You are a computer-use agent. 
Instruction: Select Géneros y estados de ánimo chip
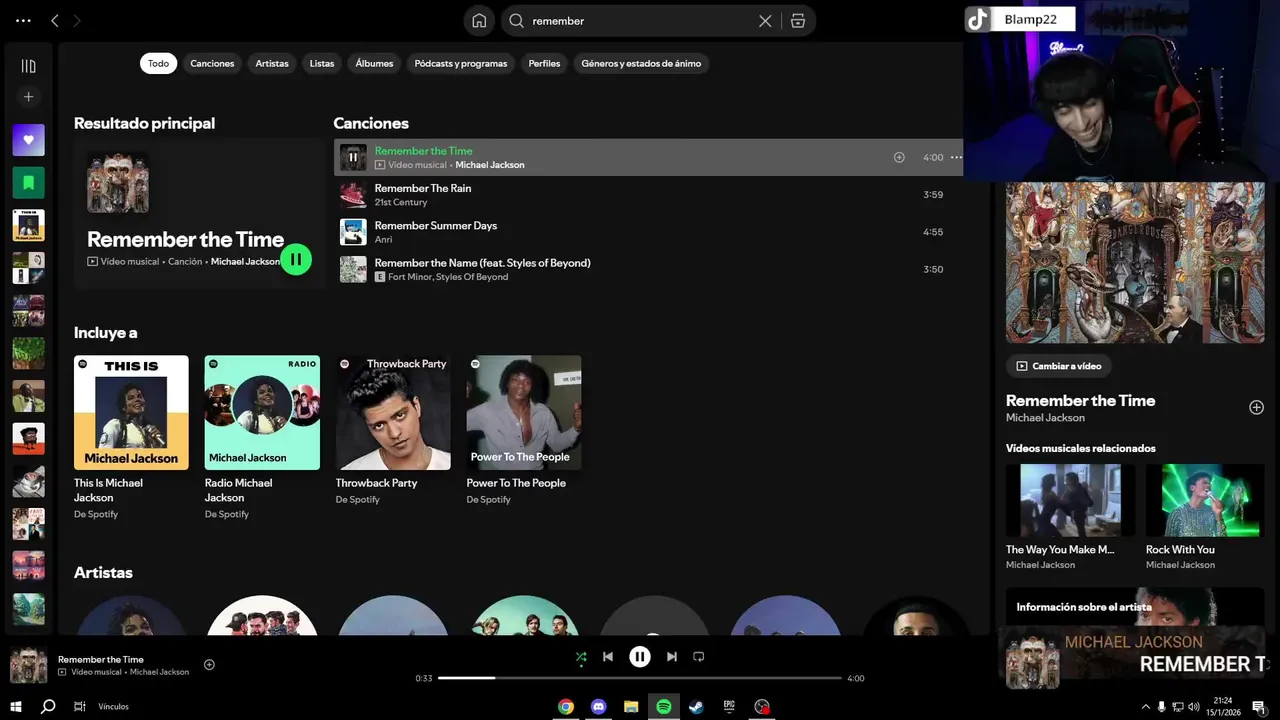tap(641, 63)
